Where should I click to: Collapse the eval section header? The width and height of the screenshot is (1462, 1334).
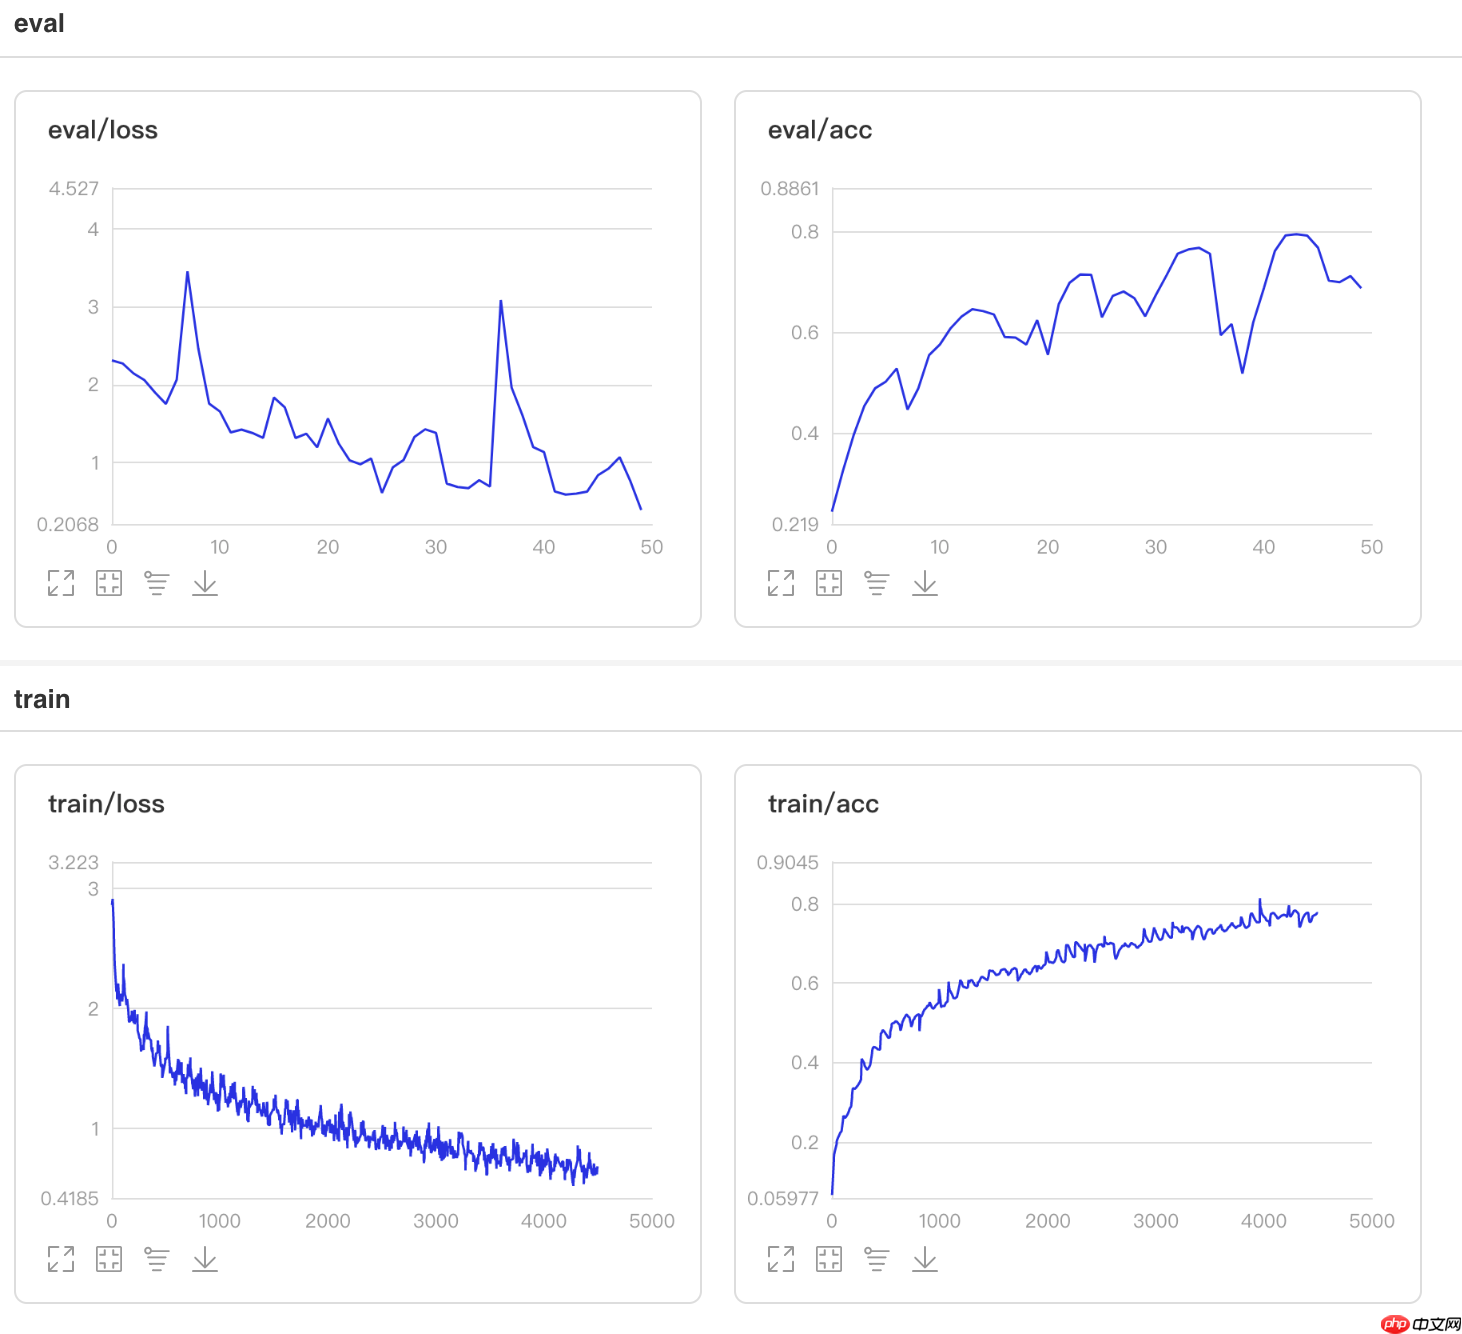click(39, 24)
